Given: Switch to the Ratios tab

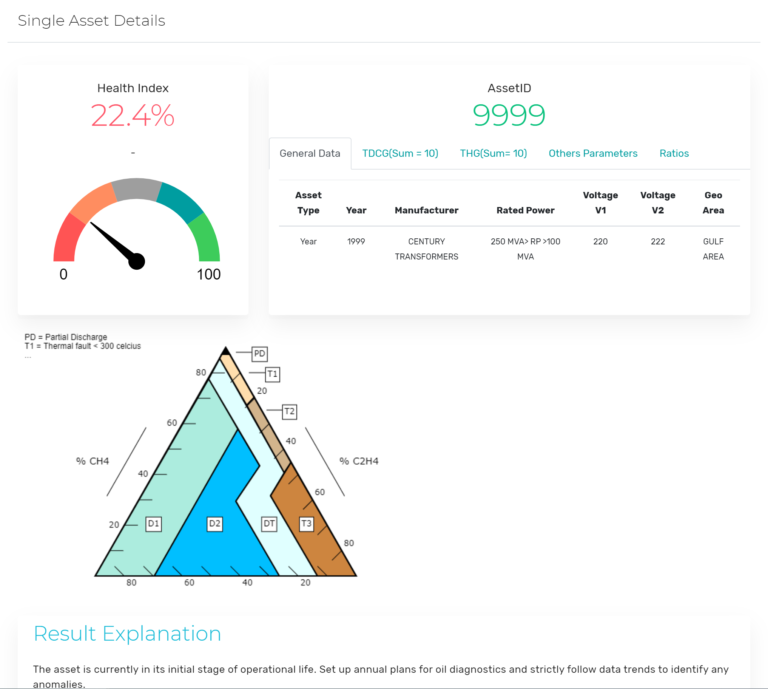Looking at the screenshot, I should point(674,153).
